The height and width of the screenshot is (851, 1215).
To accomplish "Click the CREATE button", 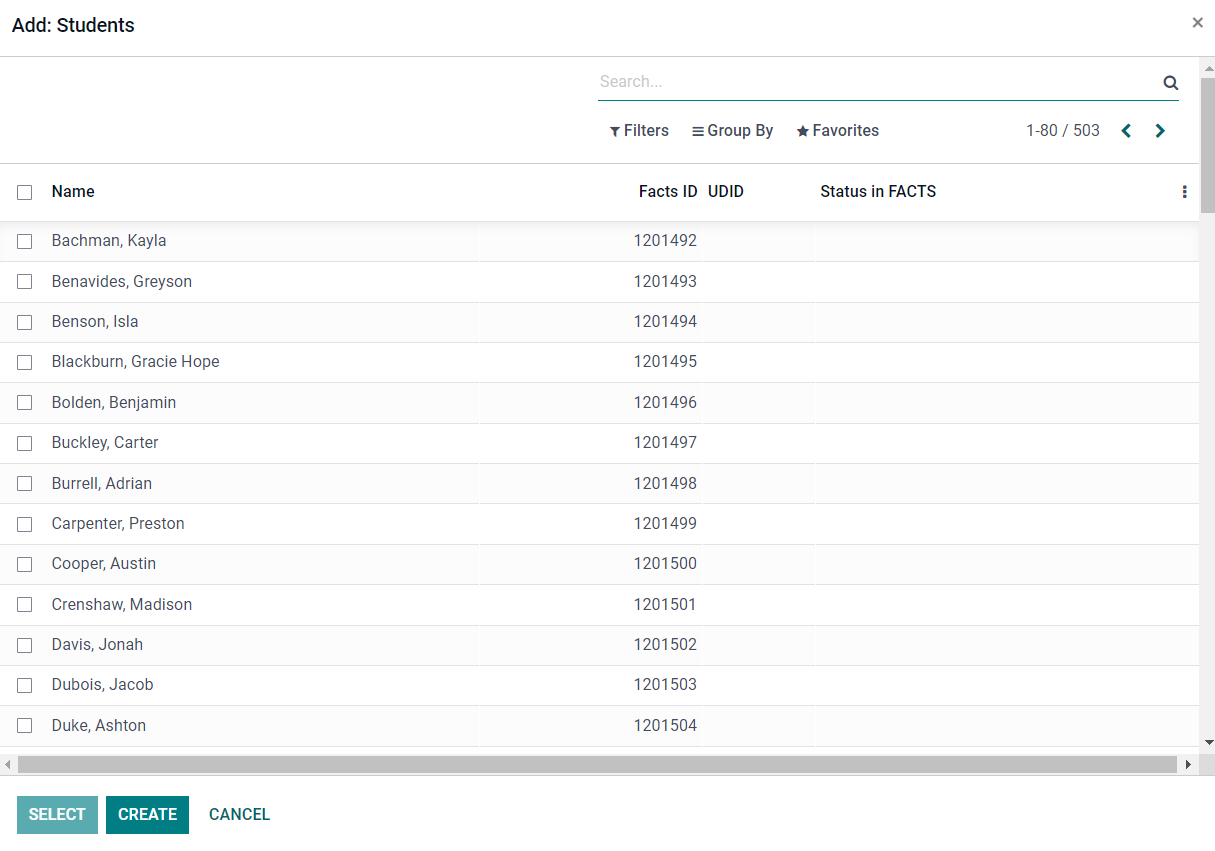I will tap(147, 814).
